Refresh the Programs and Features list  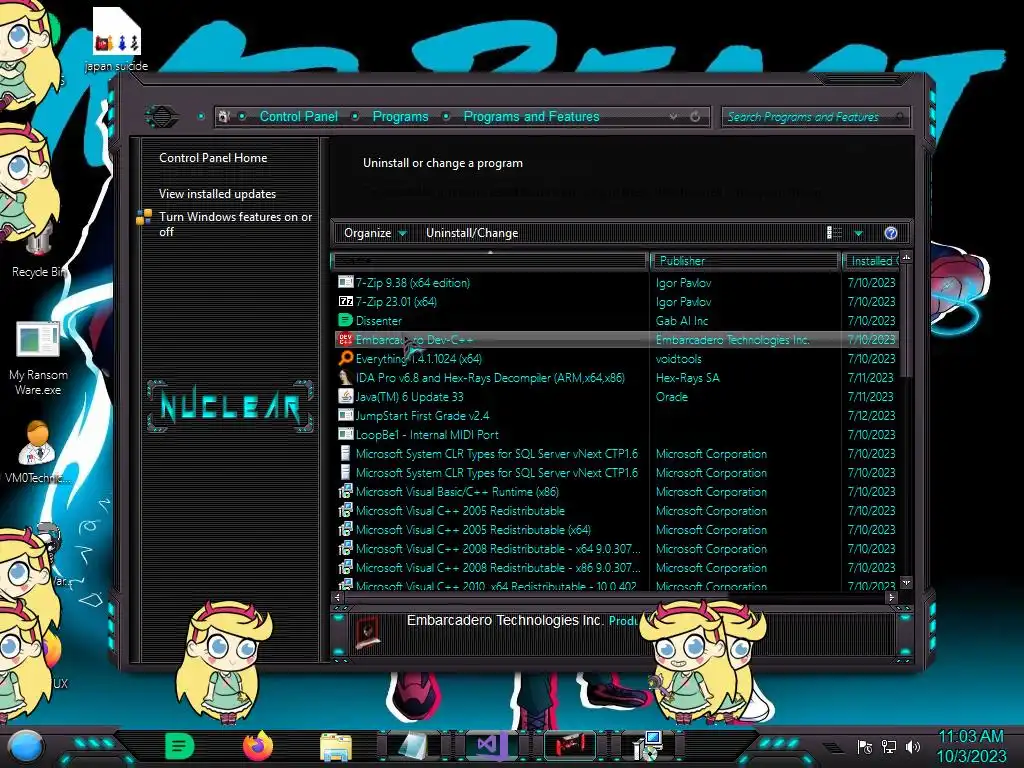[x=695, y=116]
